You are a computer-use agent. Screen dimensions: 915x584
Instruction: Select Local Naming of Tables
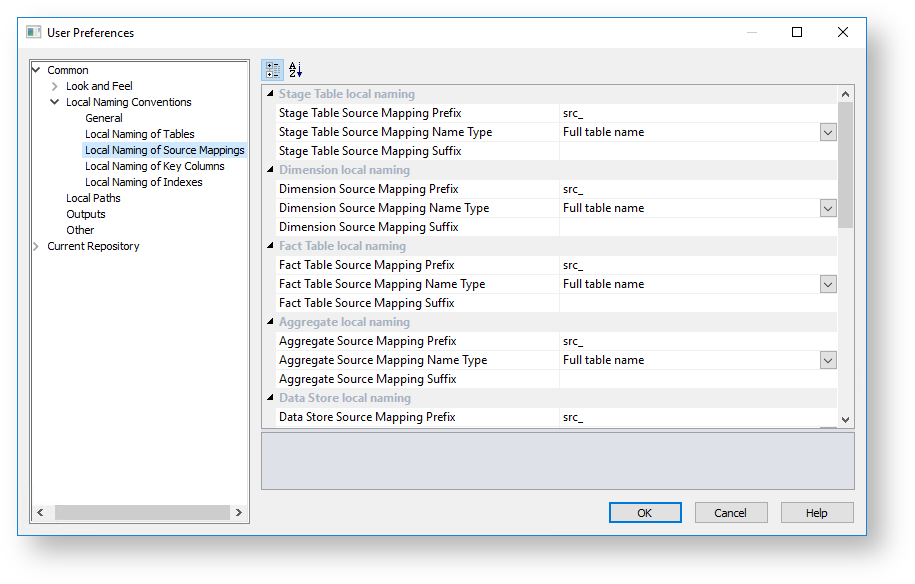click(x=139, y=134)
